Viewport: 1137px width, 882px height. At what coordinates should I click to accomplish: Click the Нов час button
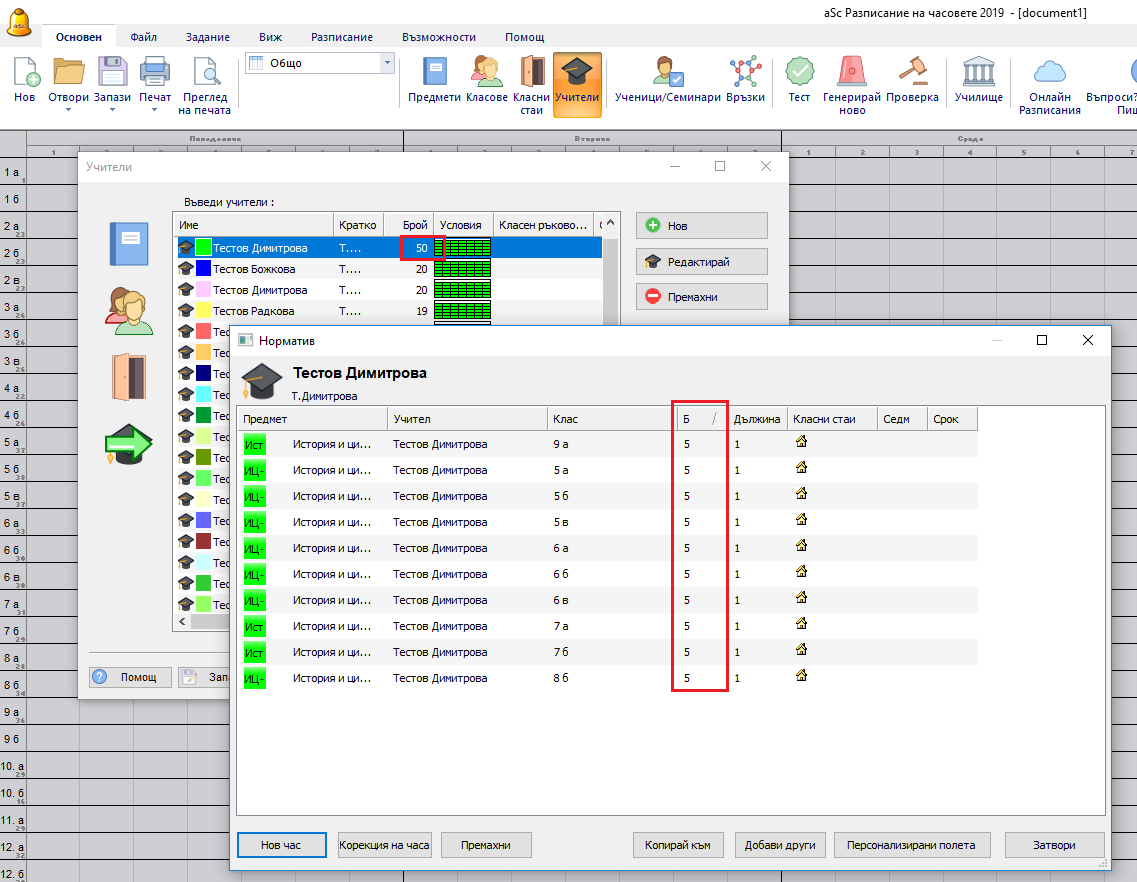[x=281, y=845]
